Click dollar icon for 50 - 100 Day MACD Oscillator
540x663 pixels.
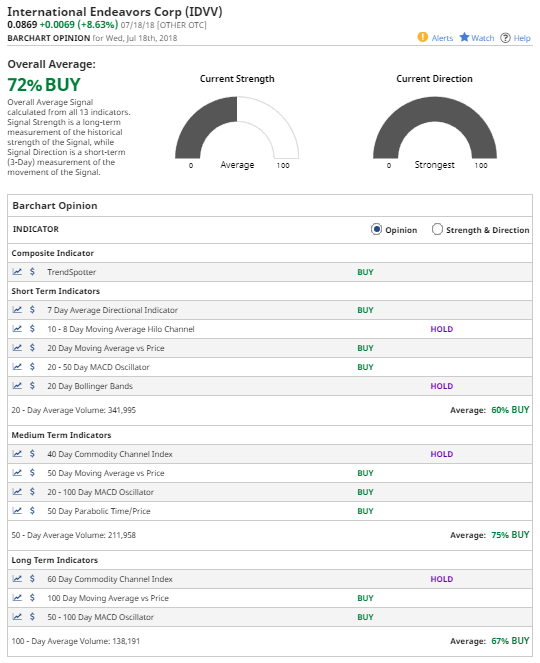click(x=32, y=617)
